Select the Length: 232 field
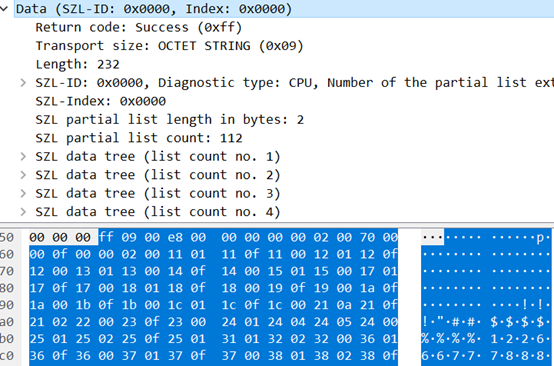 point(77,64)
